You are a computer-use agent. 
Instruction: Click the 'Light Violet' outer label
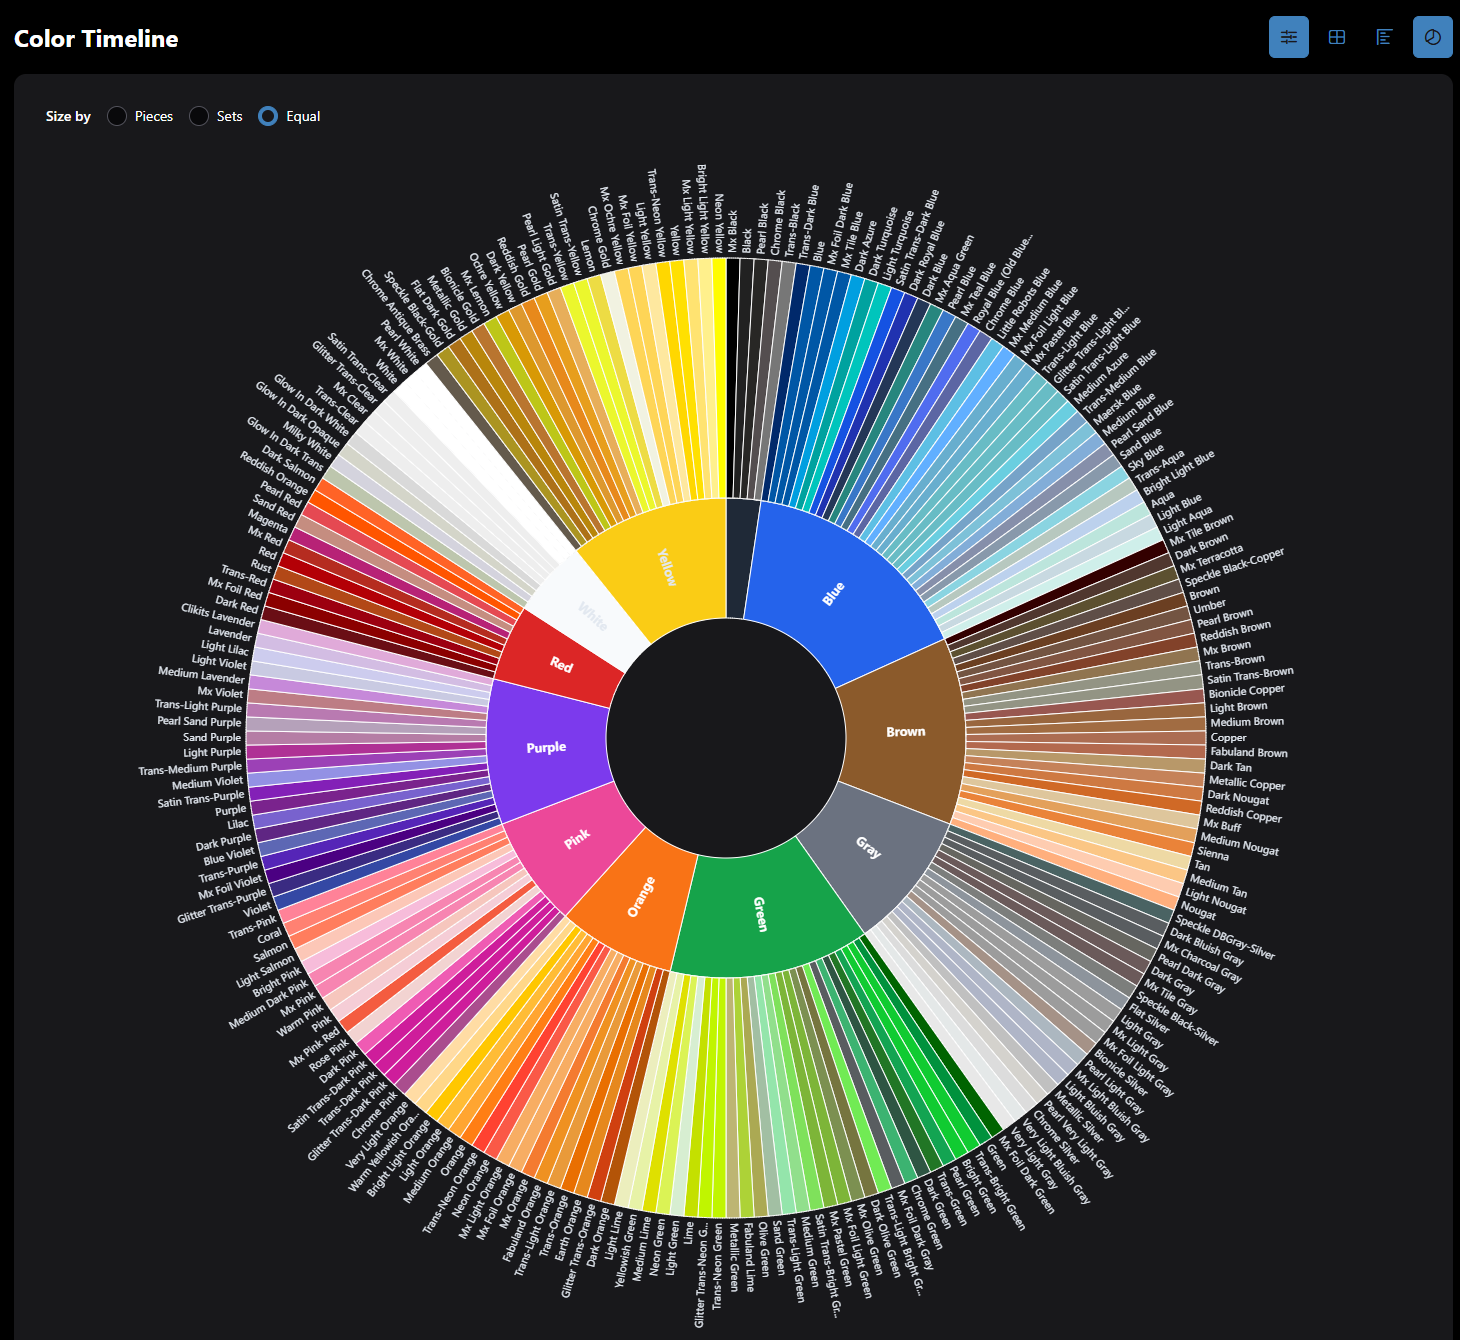coord(219,661)
